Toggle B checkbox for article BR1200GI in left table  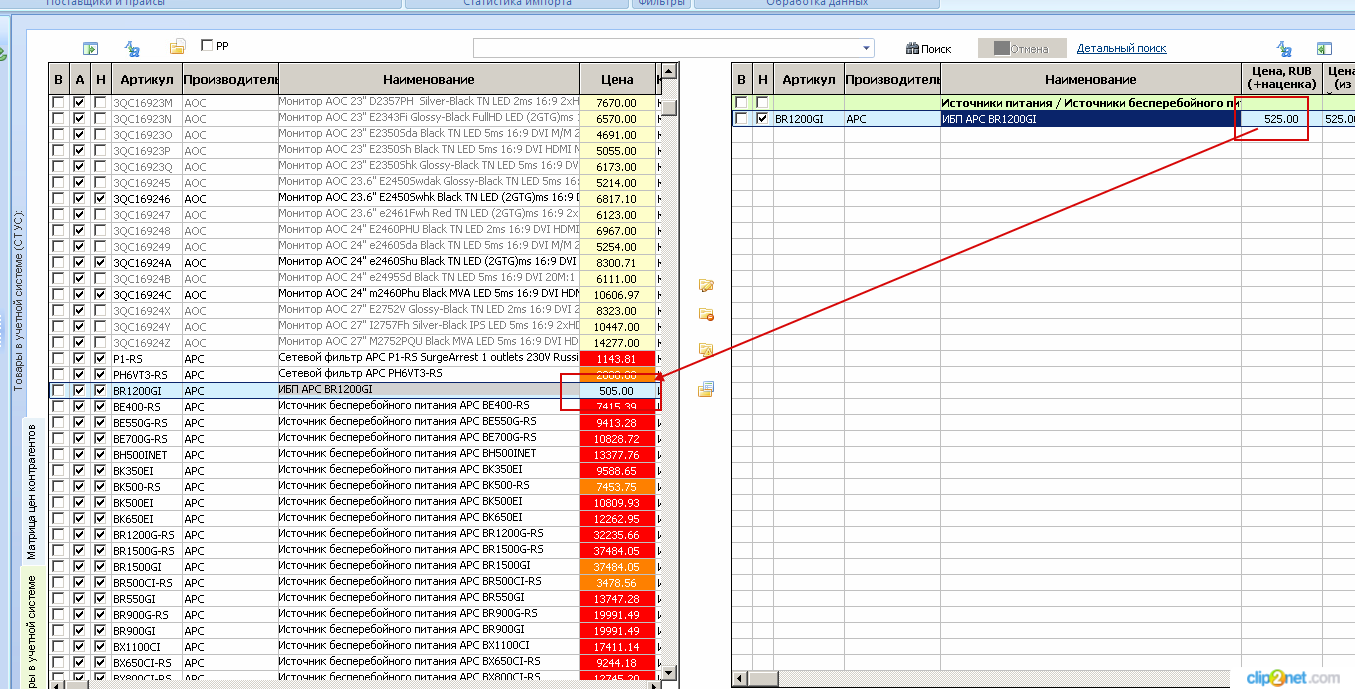(58, 391)
